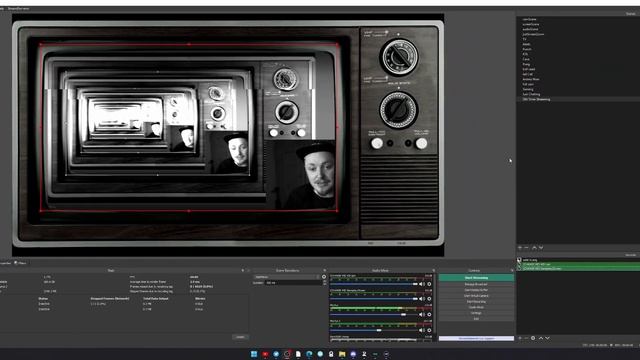
Task: Open the Windows Start menu
Action: click(254, 354)
